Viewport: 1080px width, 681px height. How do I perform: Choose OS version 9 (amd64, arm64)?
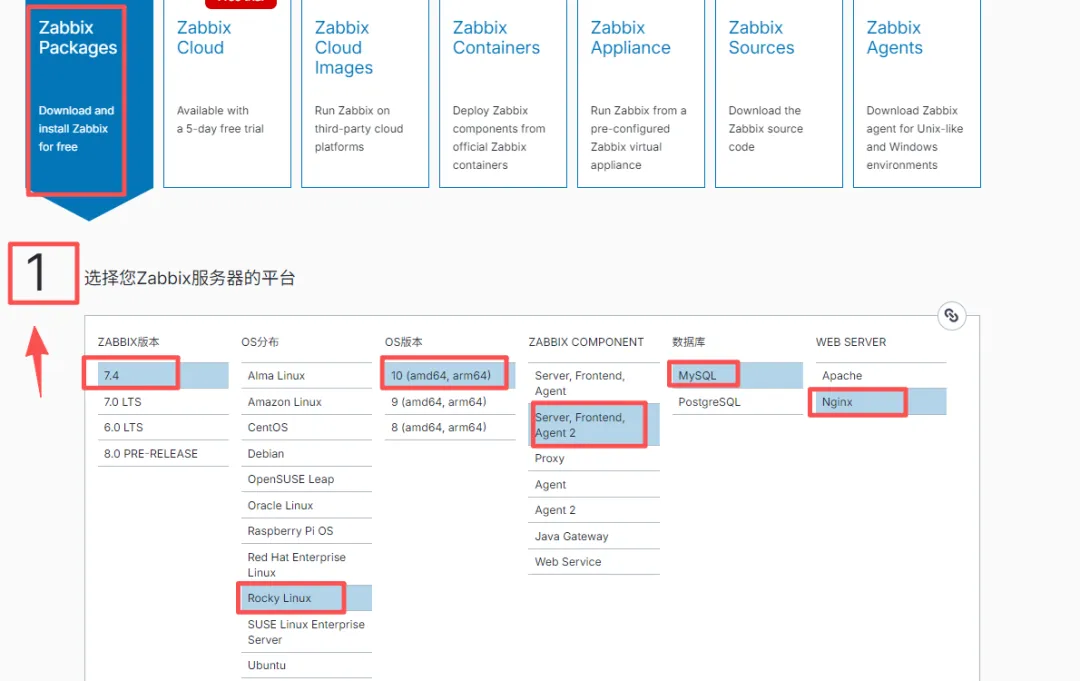pos(450,401)
